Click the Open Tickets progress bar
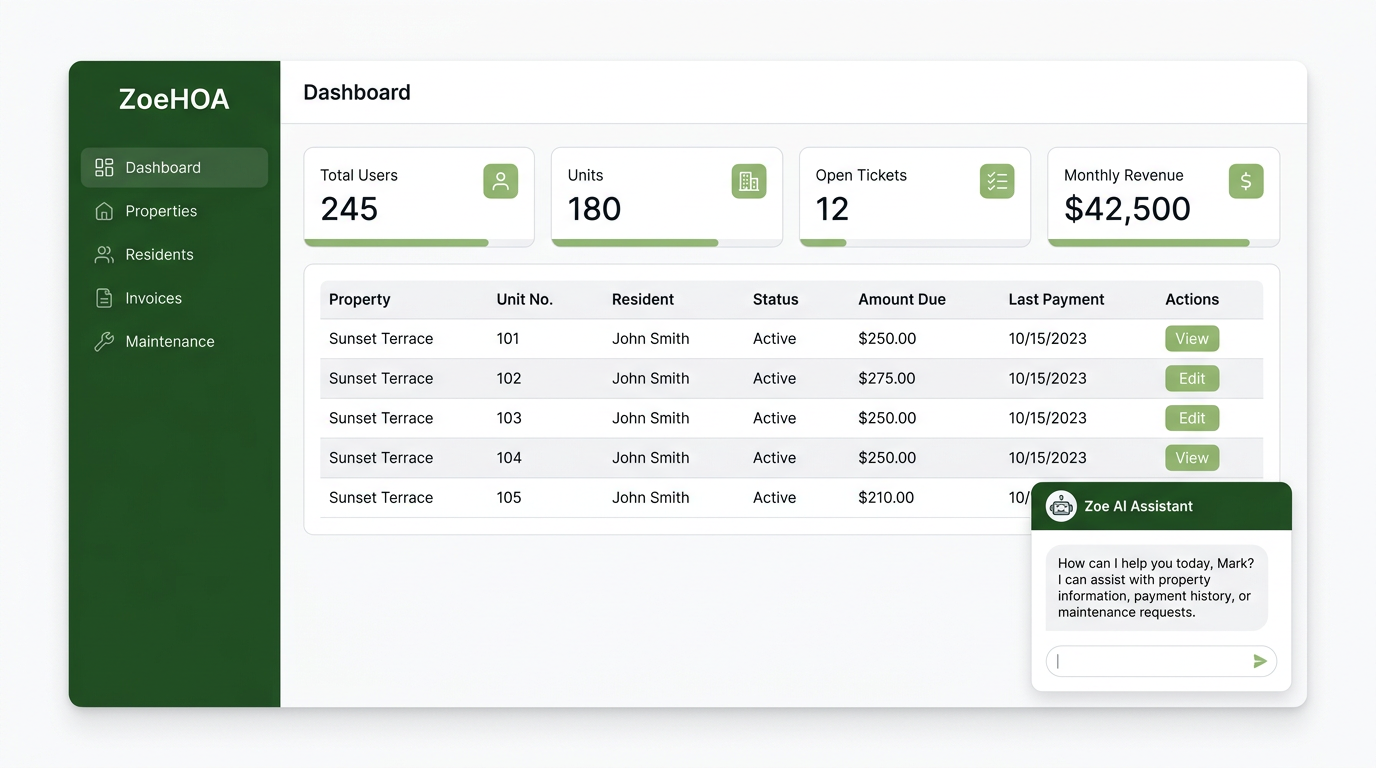 click(915, 243)
